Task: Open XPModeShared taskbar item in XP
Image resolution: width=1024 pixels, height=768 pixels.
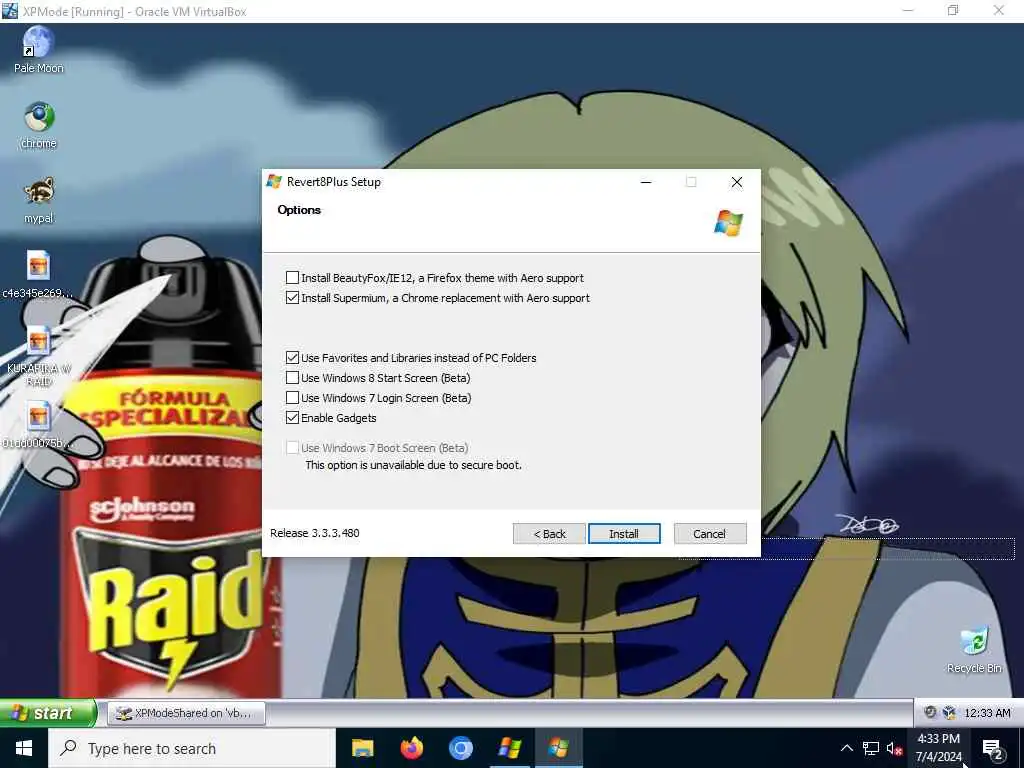Action: [x=186, y=713]
